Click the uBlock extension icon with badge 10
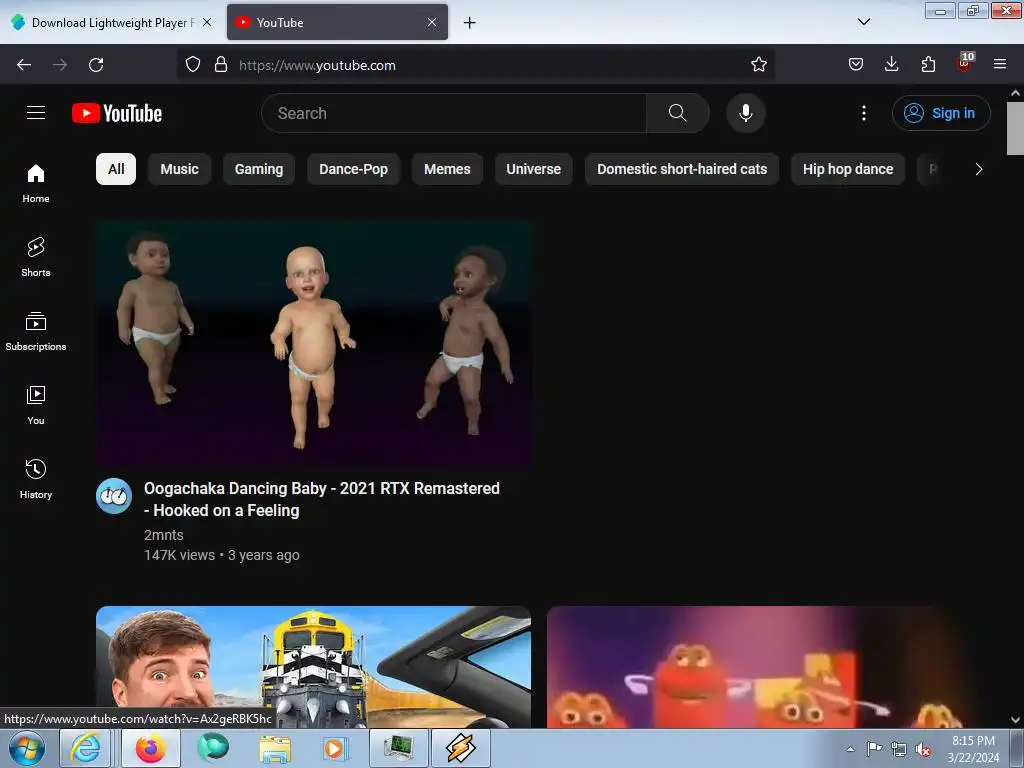 (965, 62)
